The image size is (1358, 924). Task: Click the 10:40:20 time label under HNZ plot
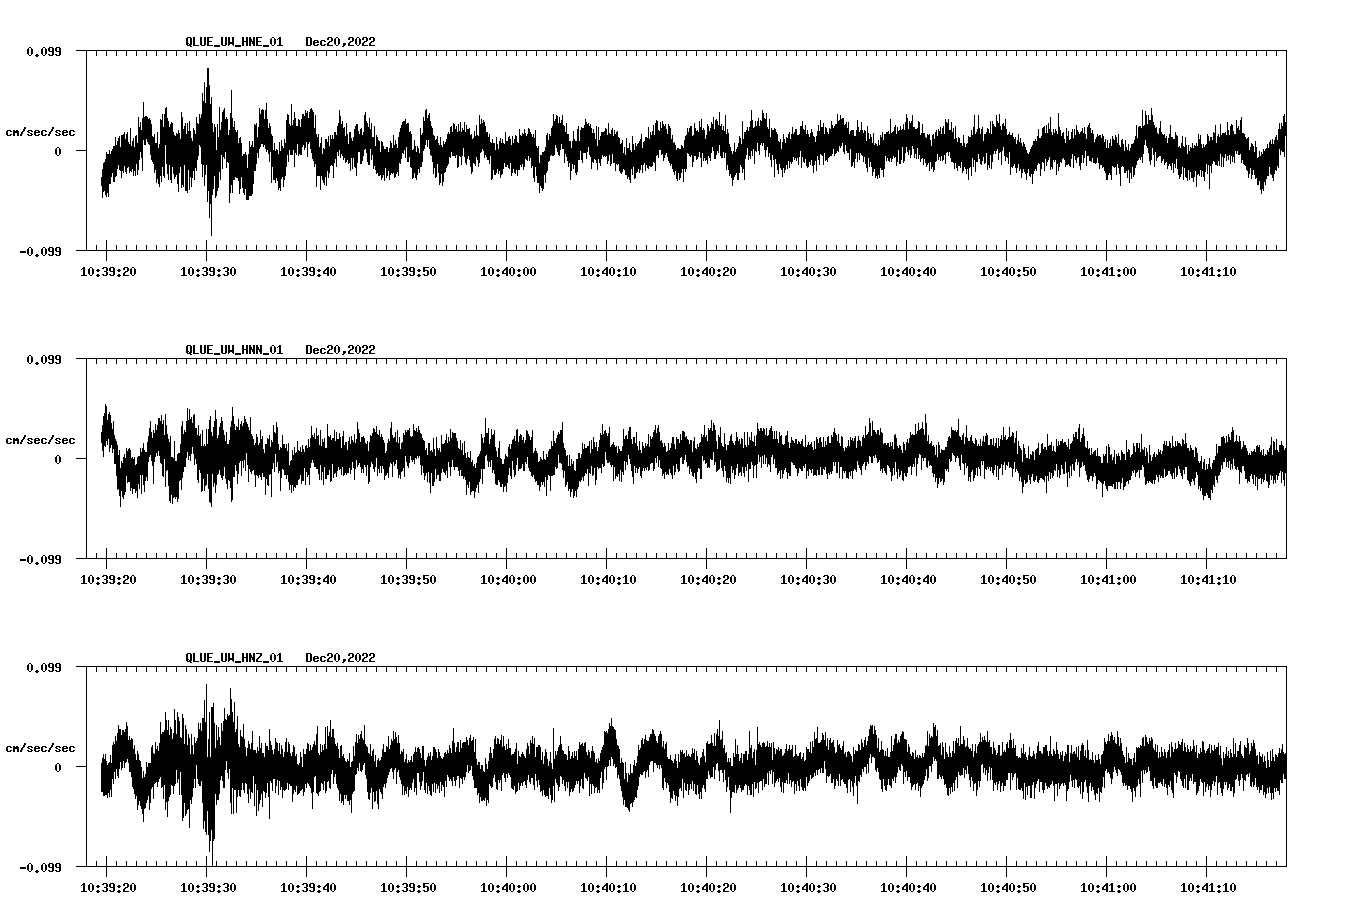coord(708,887)
